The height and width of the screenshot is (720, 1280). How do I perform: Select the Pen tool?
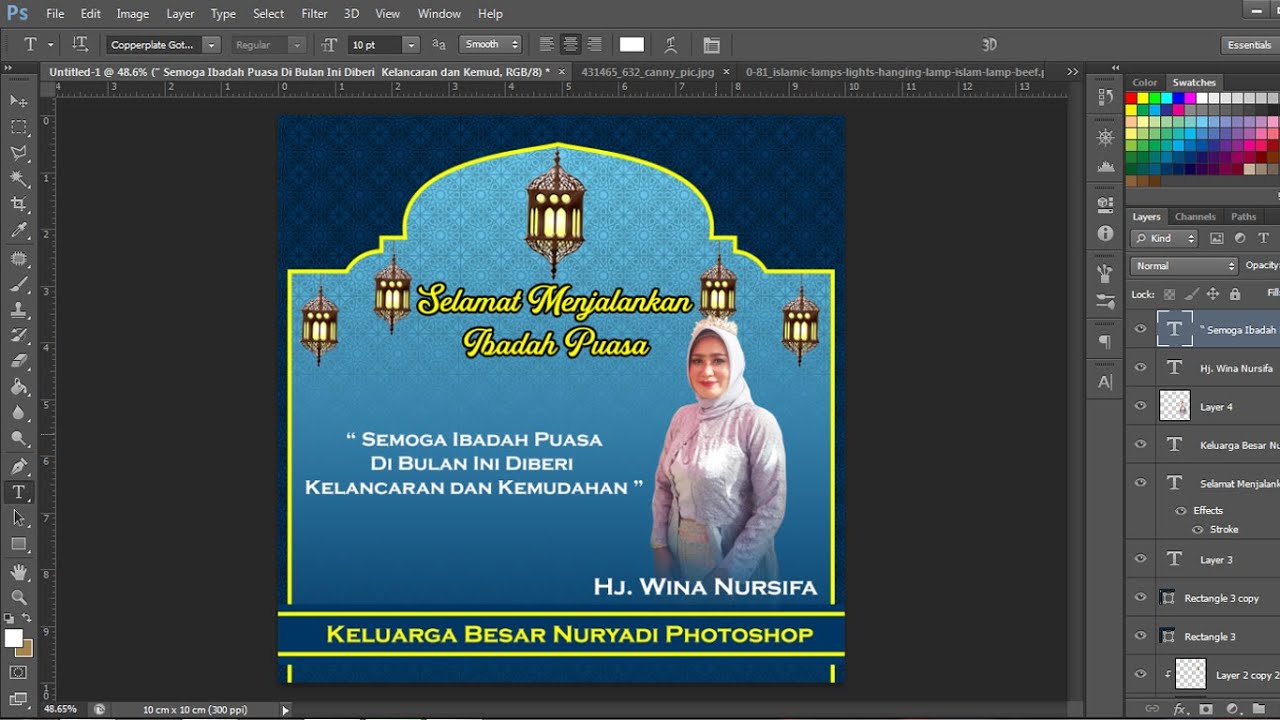pos(18,467)
